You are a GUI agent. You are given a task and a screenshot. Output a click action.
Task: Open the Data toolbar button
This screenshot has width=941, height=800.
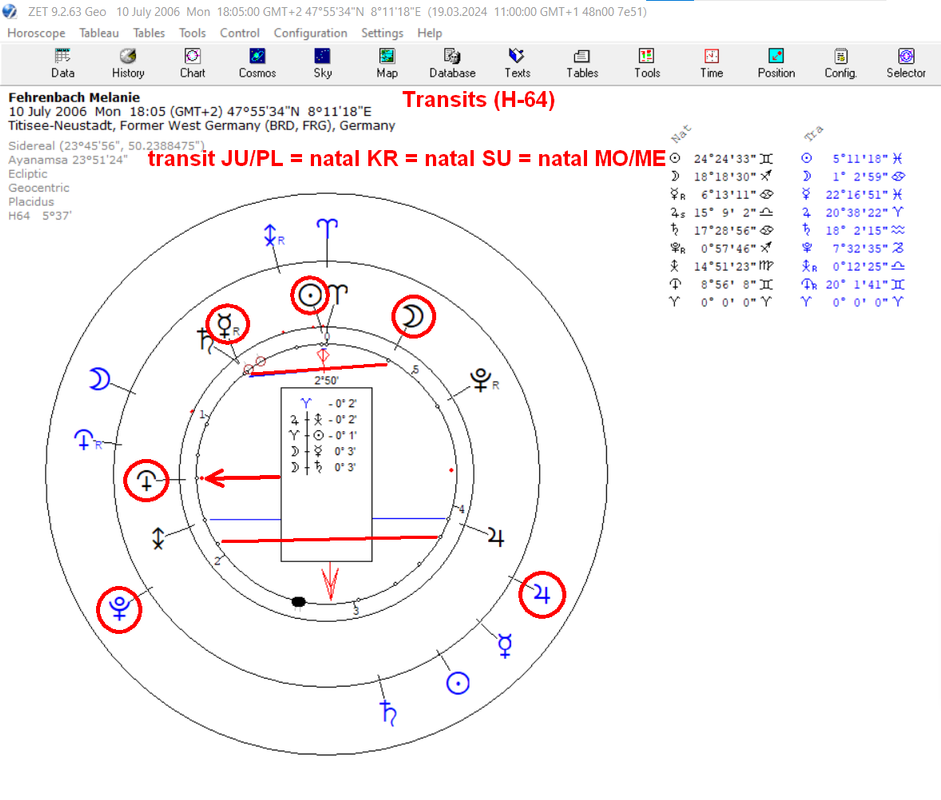tap(62, 64)
